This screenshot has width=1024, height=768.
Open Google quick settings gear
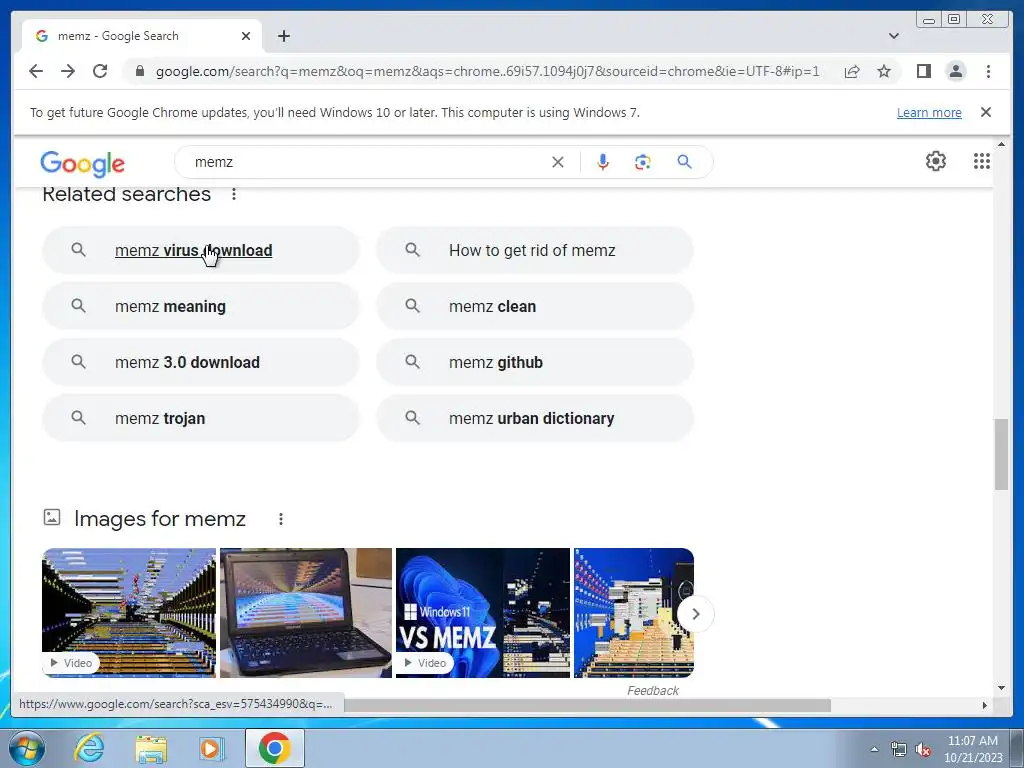pyautogui.click(x=935, y=161)
